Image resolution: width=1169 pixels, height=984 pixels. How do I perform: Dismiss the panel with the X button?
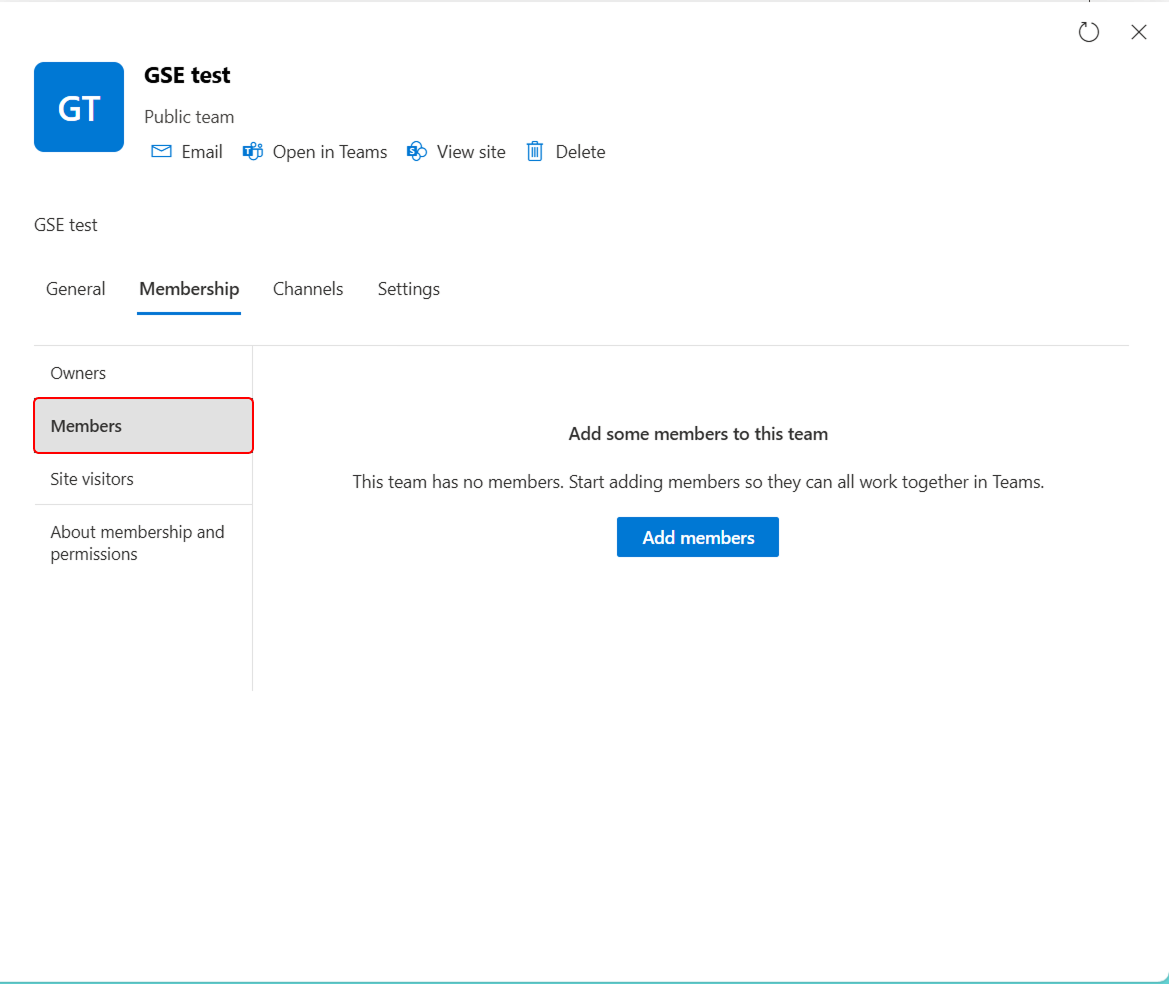click(x=1138, y=32)
